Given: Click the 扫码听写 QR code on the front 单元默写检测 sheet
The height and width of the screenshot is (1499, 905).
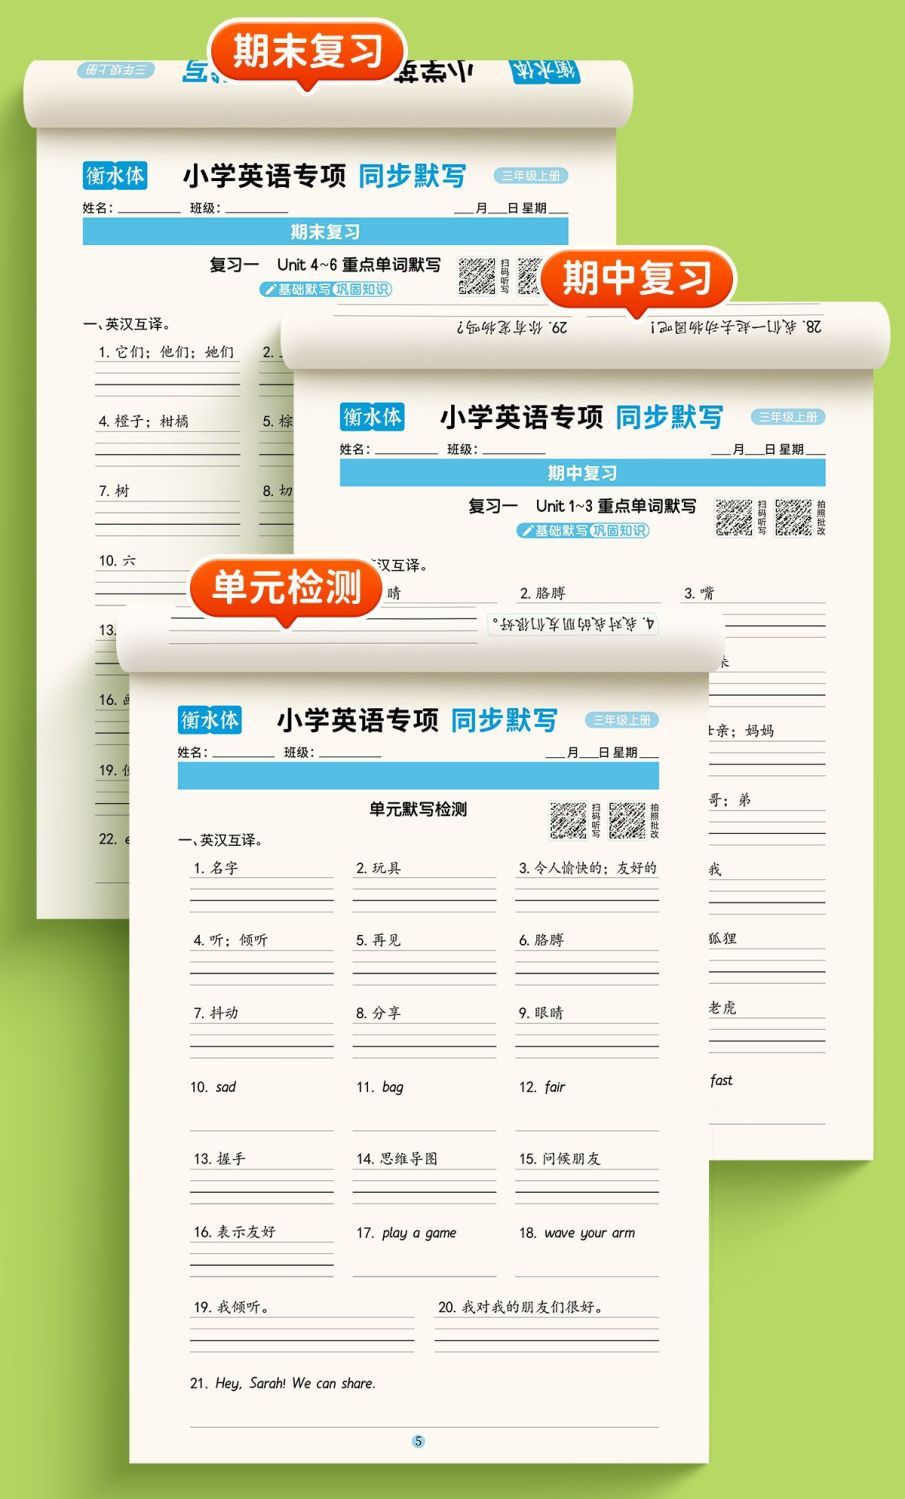Looking at the screenshot, I should click(568, 820).
